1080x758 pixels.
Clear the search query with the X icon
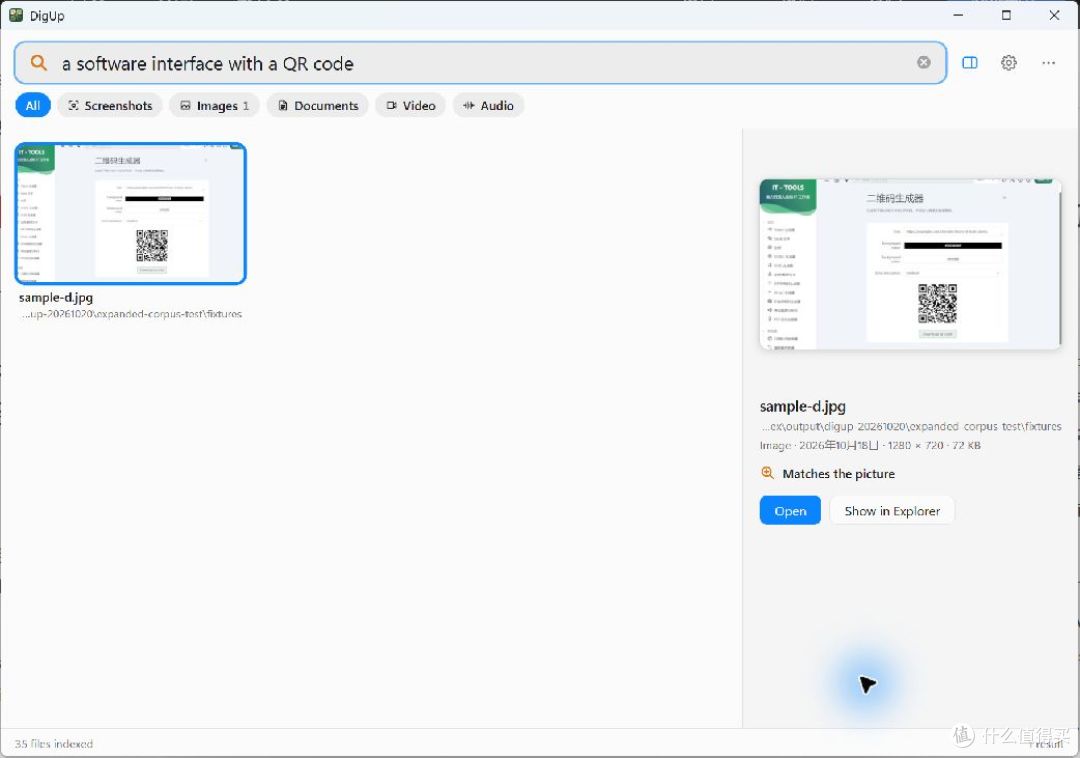coord(924,63)
